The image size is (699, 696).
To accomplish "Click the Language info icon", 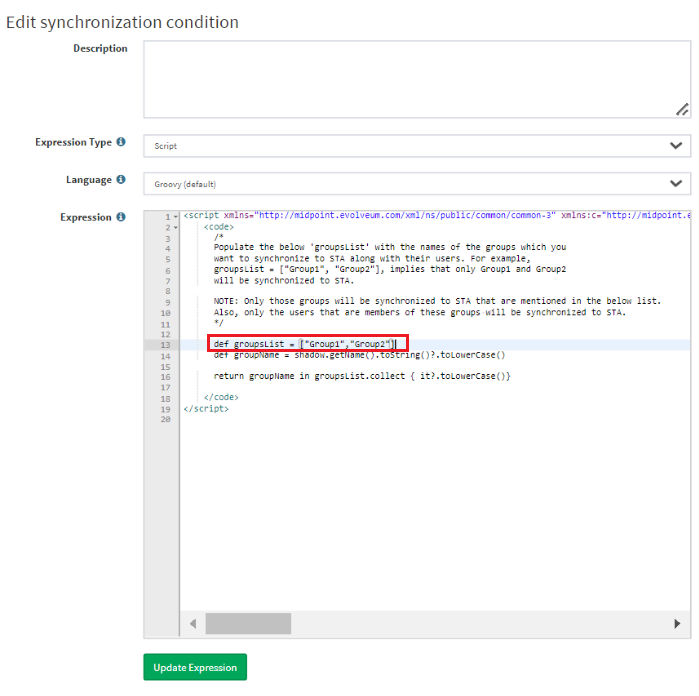I will [121, 179].
